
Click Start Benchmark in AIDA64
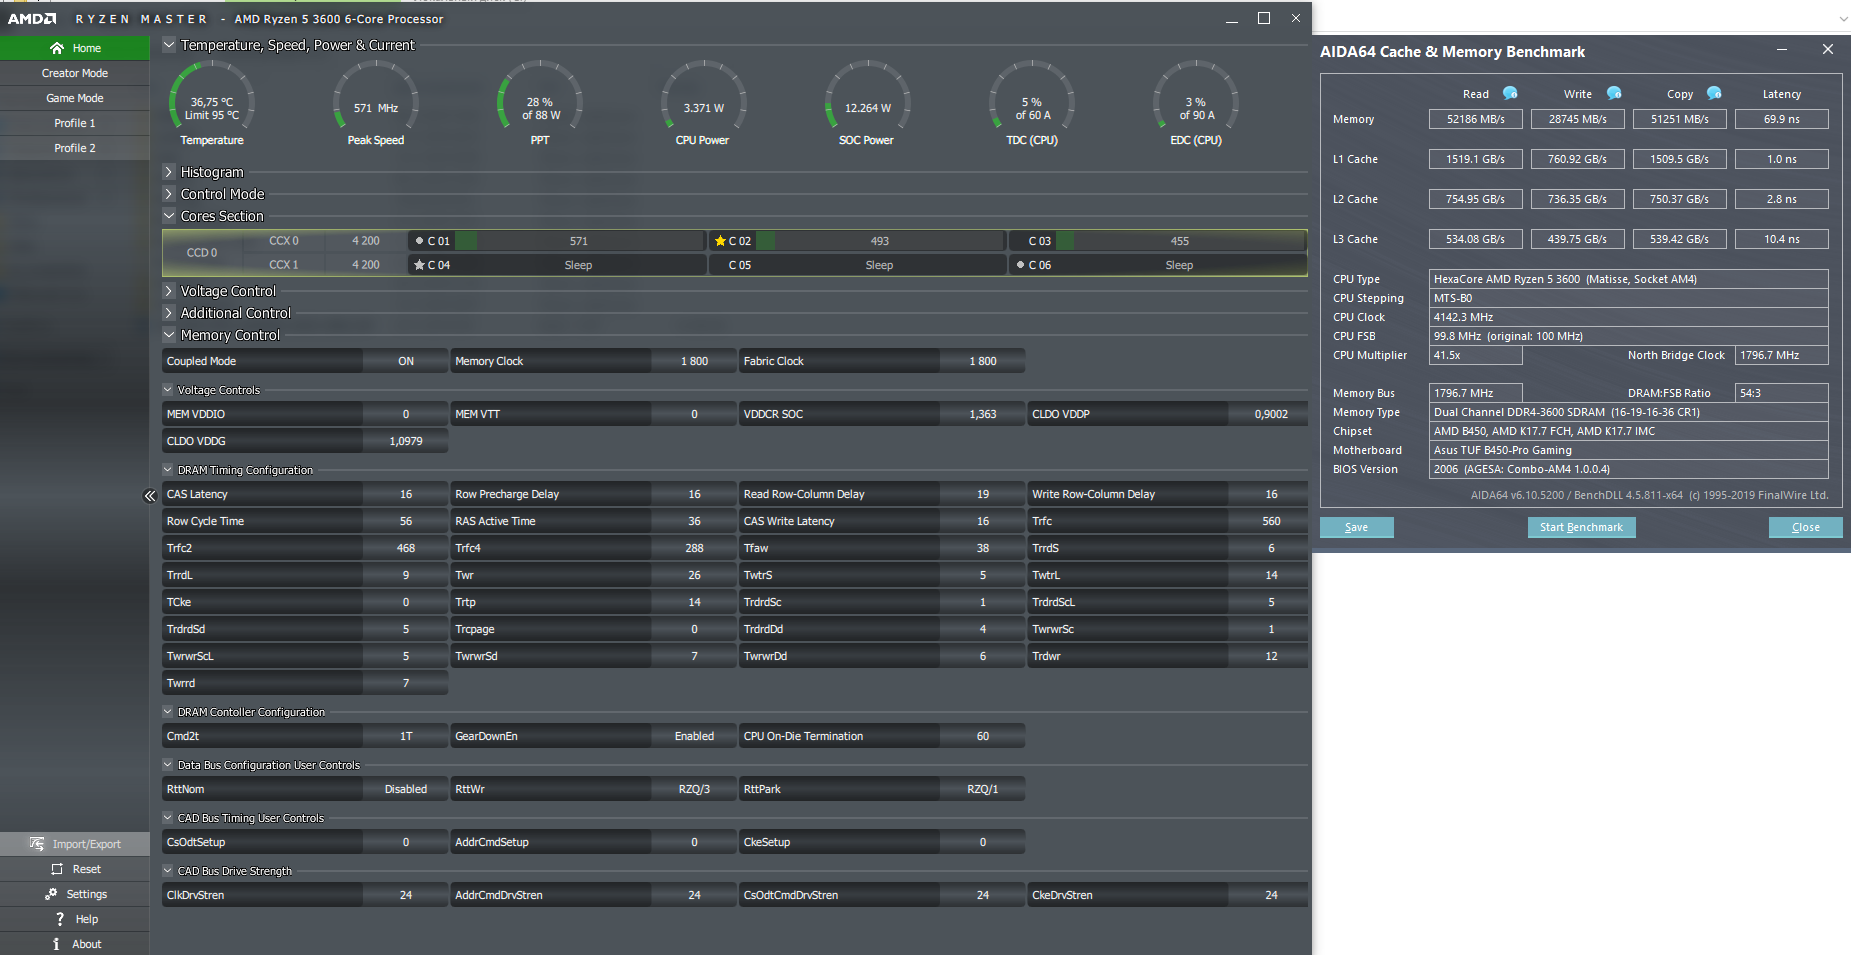[1581, 527]
